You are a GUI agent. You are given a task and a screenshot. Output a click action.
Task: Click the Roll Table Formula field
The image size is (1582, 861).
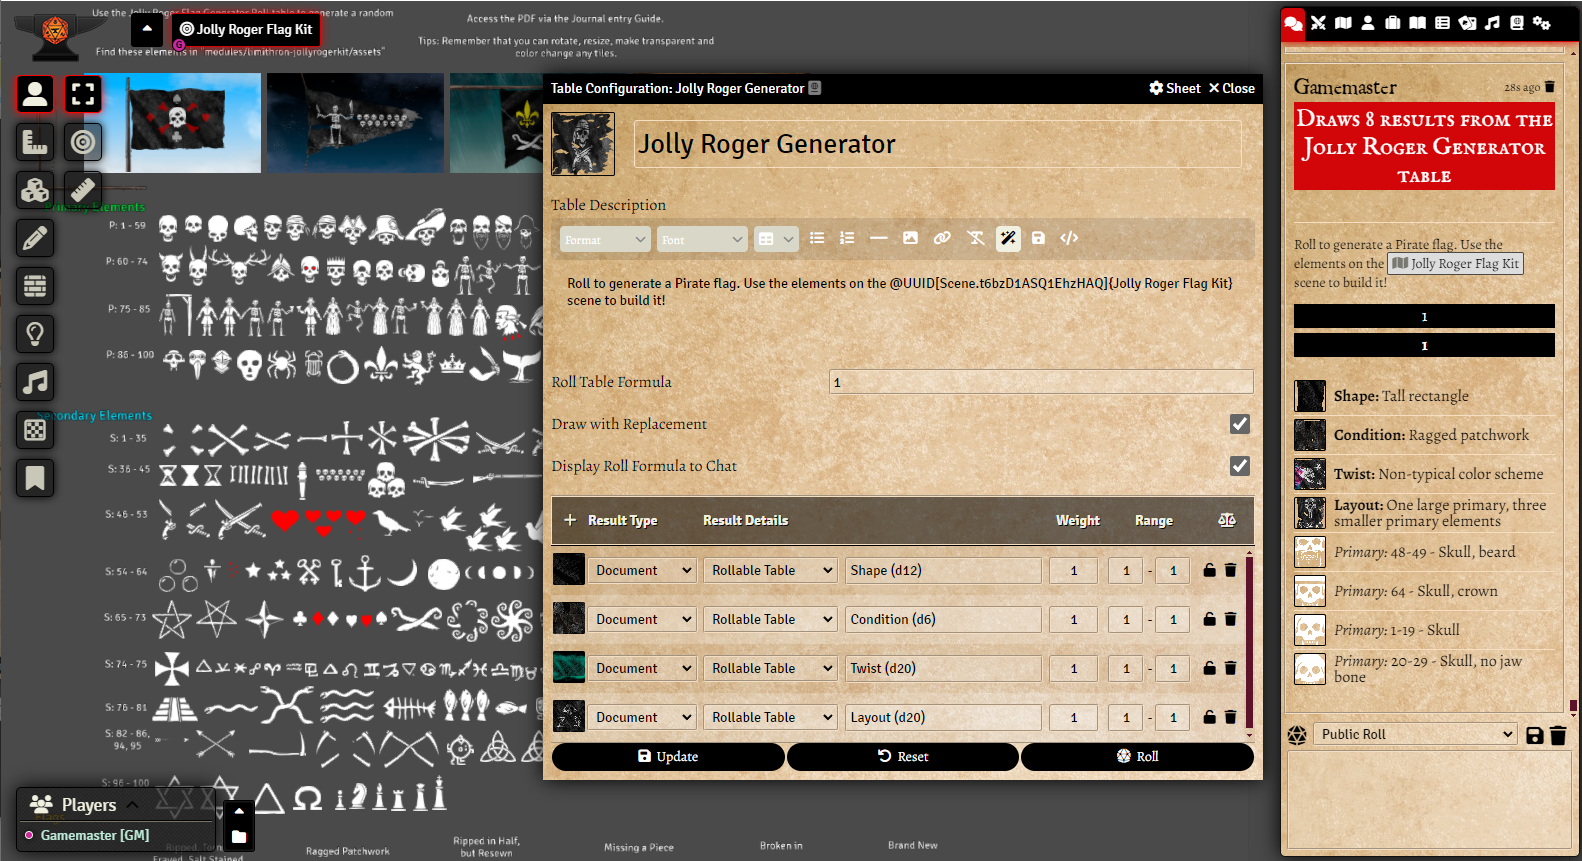click(1040, 382)
